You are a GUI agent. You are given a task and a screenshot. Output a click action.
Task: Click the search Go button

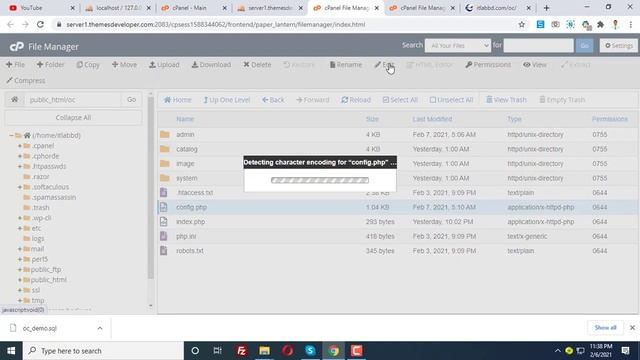coord(584,45)
